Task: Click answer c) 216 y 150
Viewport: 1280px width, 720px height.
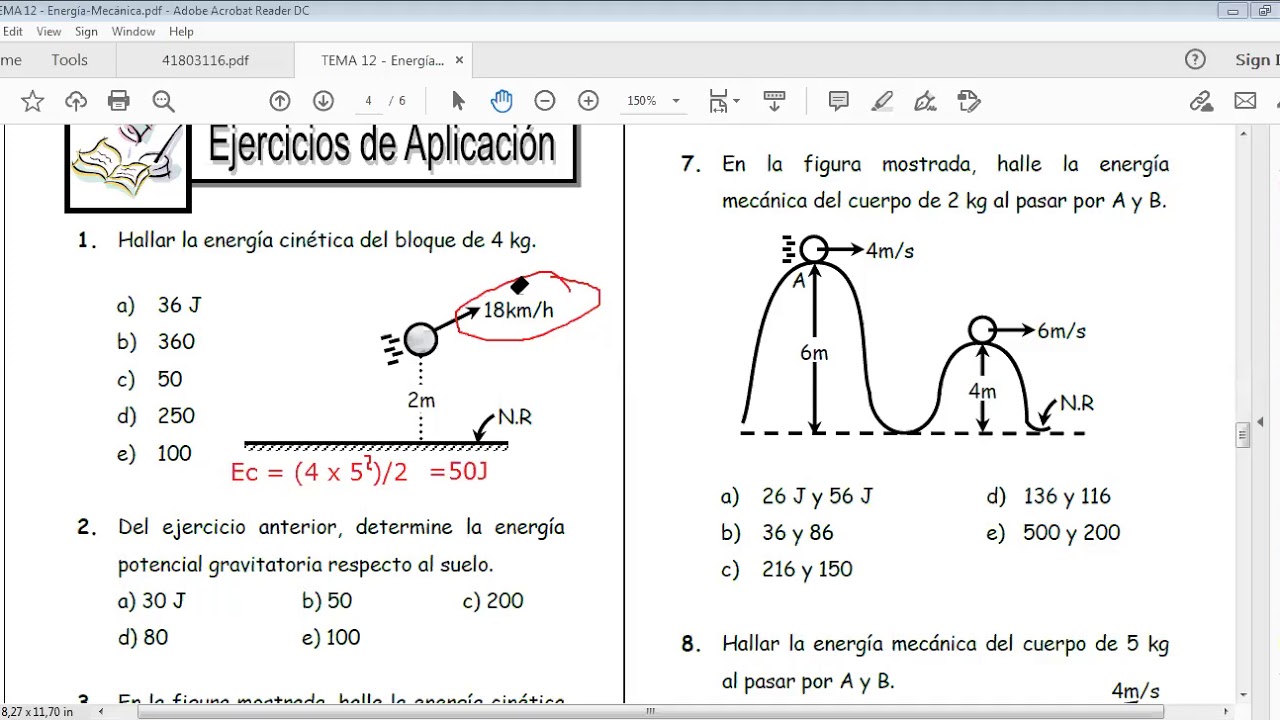Action: pos(787,569)
